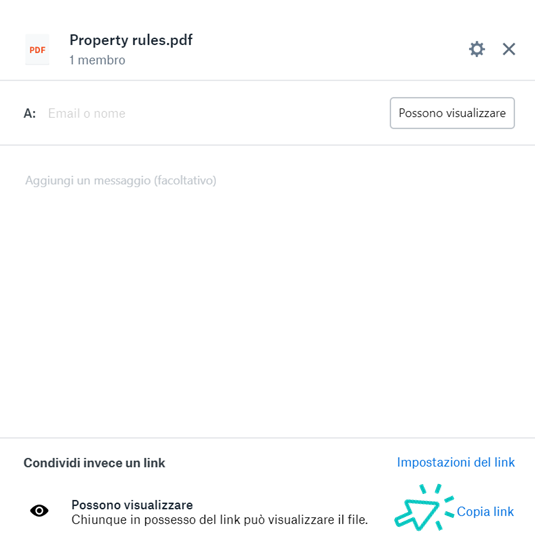Click the eye icon beside link permissions
Viewport: 536px width, 550px height.
click(39, 511)
